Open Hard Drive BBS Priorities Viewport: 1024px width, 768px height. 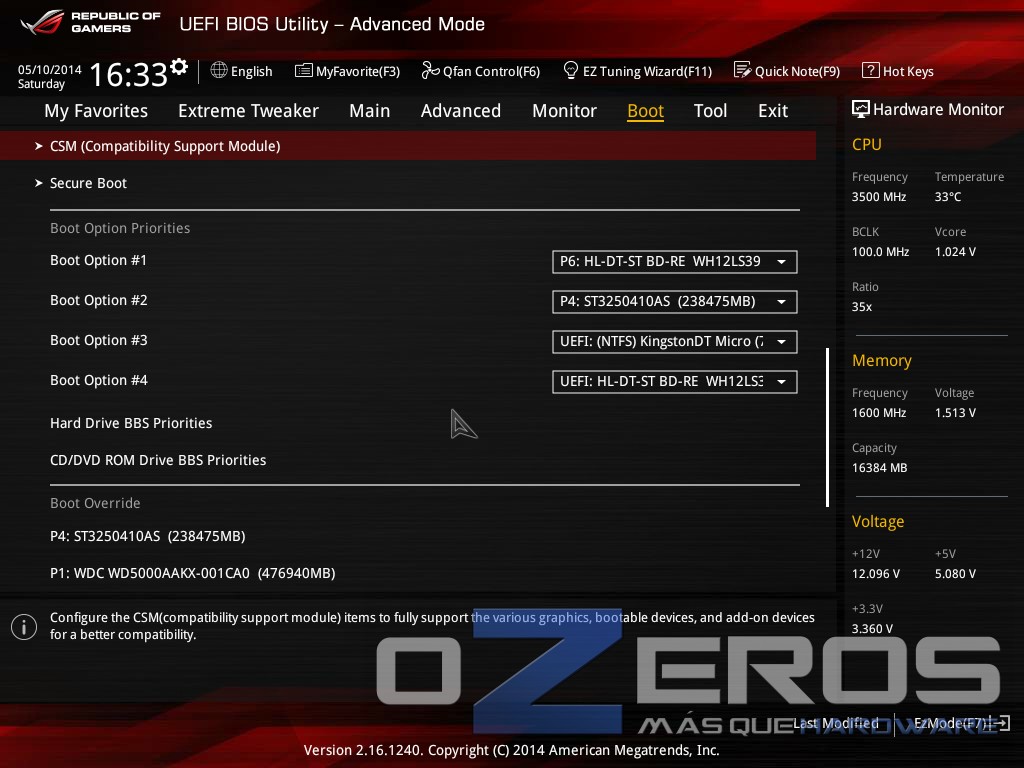tap(131, 423)
